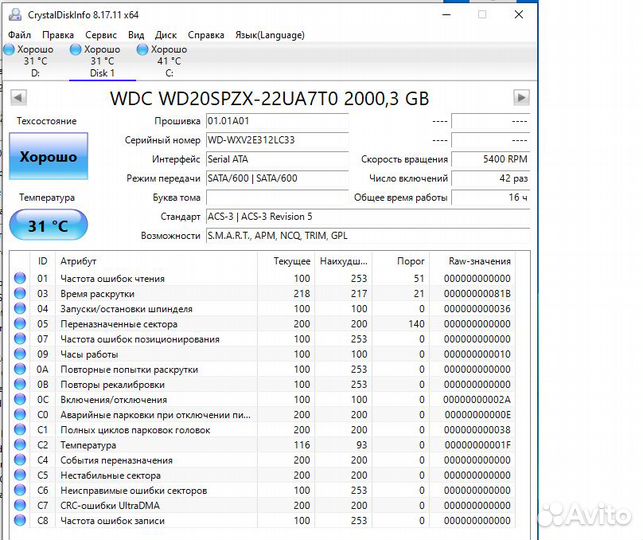Viewport: 643px width, 540px height.
Task: Click status orb for attribute 0A
Action: point(20,369)
